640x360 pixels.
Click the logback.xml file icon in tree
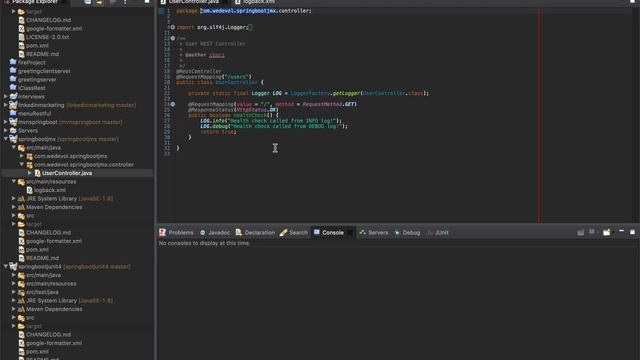coord(29,190)
